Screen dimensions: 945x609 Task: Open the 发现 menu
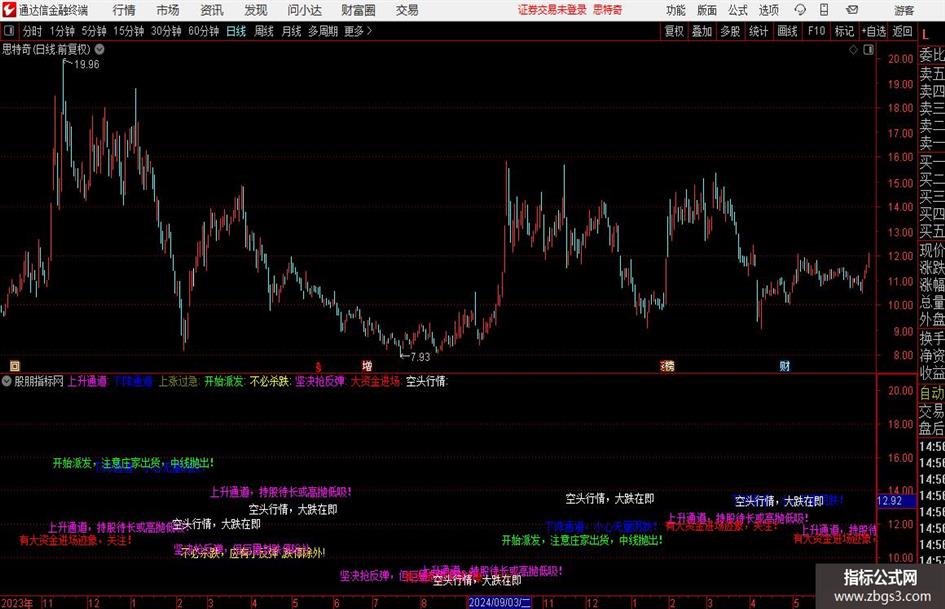(x=256, y=10)
